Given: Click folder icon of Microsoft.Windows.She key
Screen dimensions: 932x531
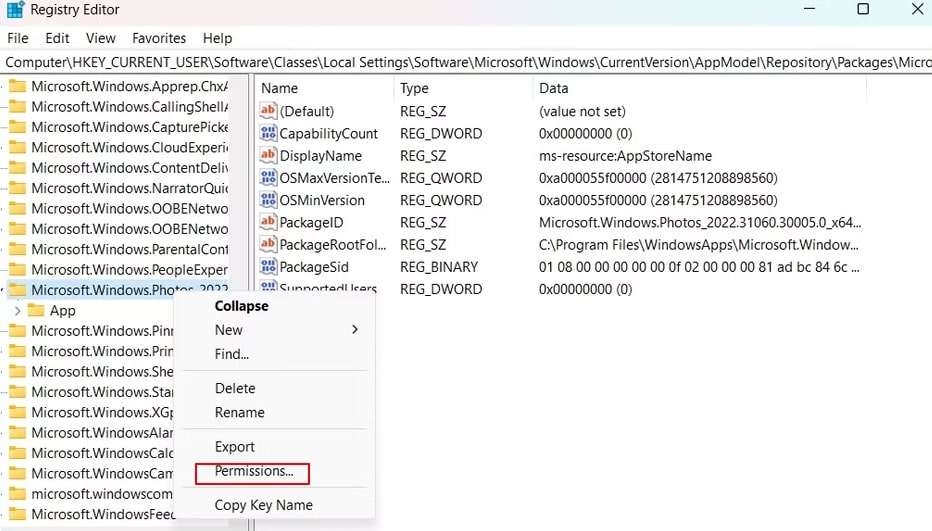Looking at the screenshot, I should tap(18, 371).
